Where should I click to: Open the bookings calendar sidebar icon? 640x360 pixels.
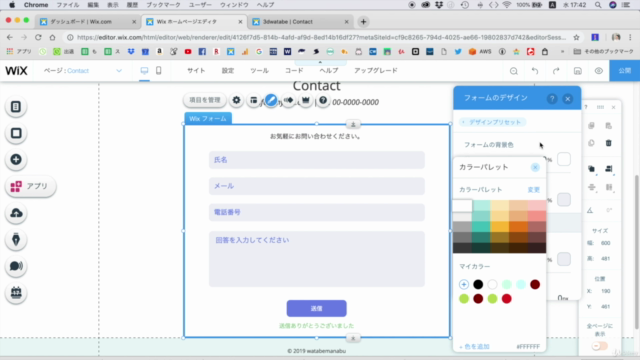(x=16, y=293)
